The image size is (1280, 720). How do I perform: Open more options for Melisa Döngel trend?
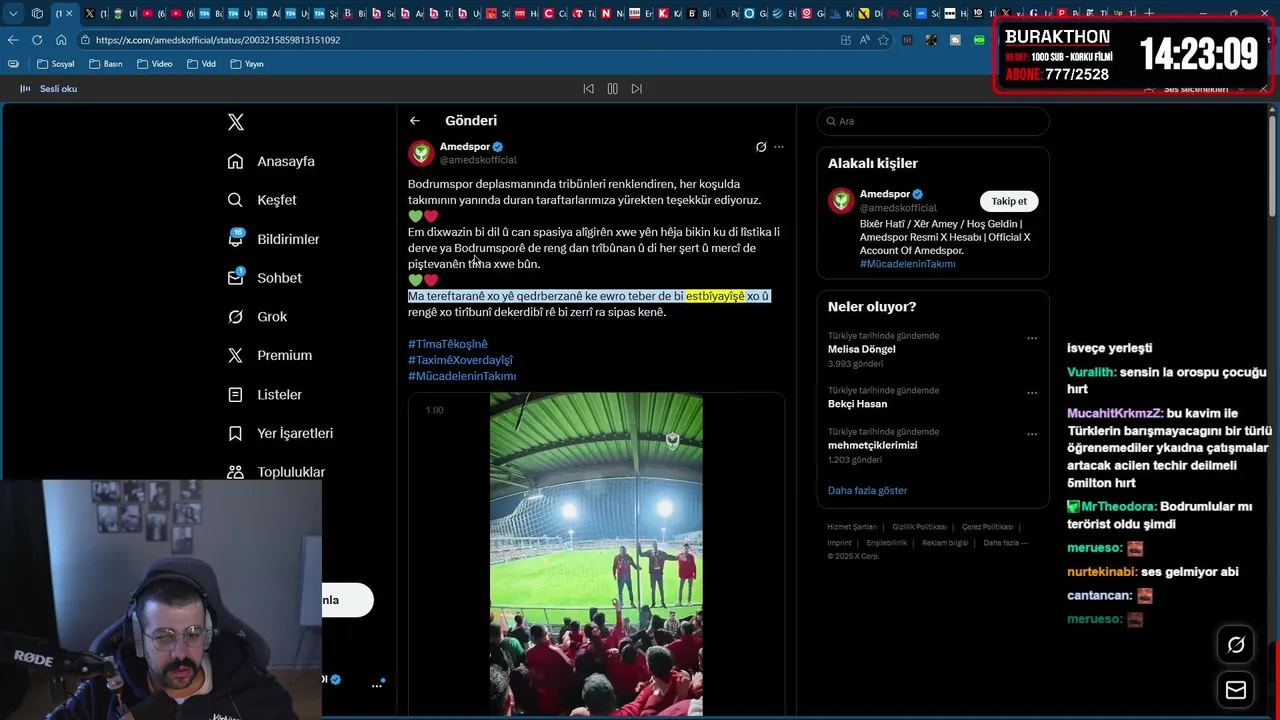point(1032,338)
